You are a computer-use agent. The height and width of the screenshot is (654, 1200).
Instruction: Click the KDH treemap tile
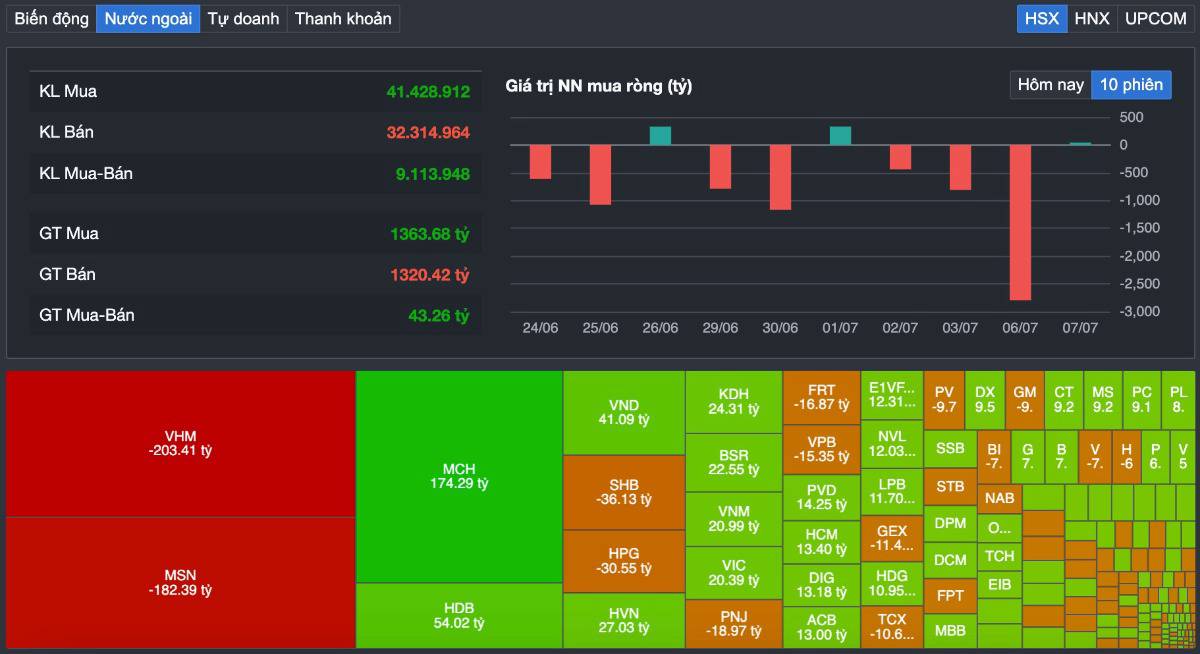click(733, 401)
